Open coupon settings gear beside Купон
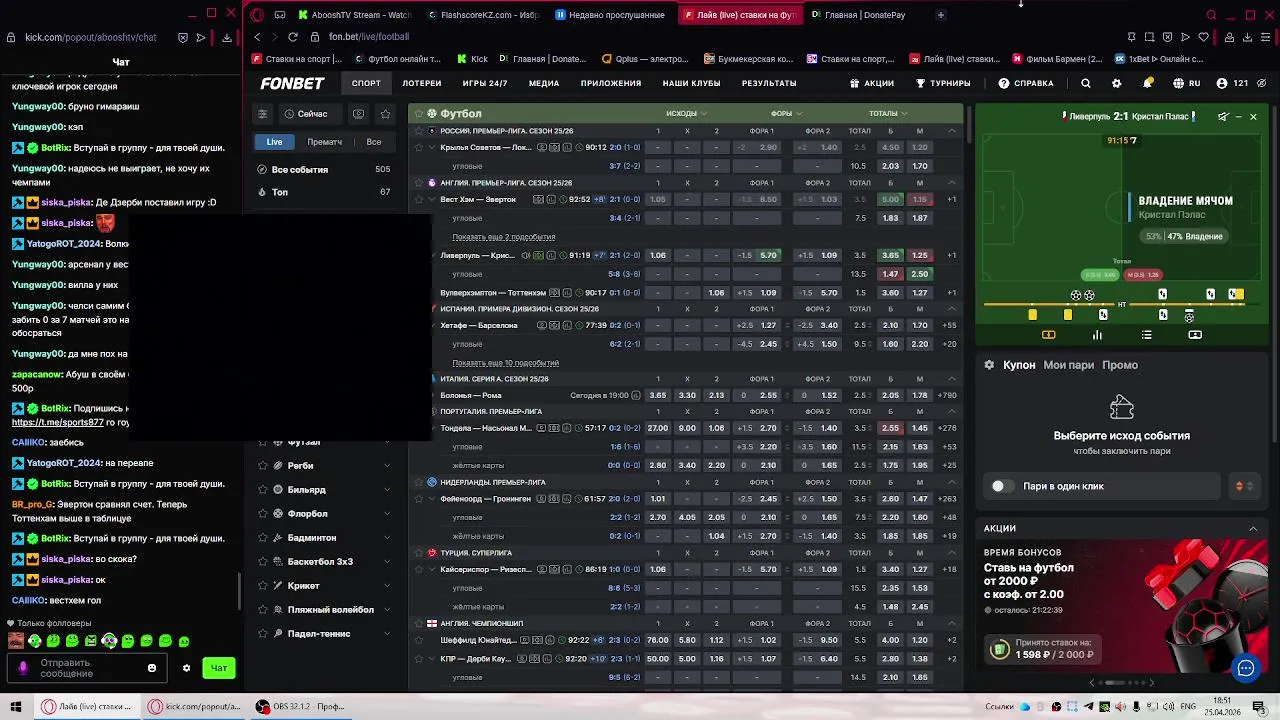 [x=989, y=365]
